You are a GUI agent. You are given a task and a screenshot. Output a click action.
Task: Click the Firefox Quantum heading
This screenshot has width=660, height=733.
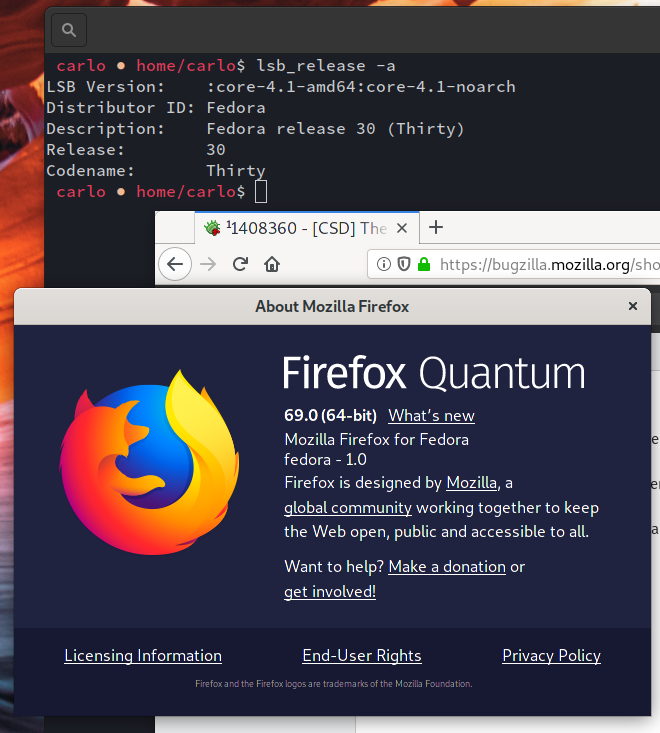[433, 373]
